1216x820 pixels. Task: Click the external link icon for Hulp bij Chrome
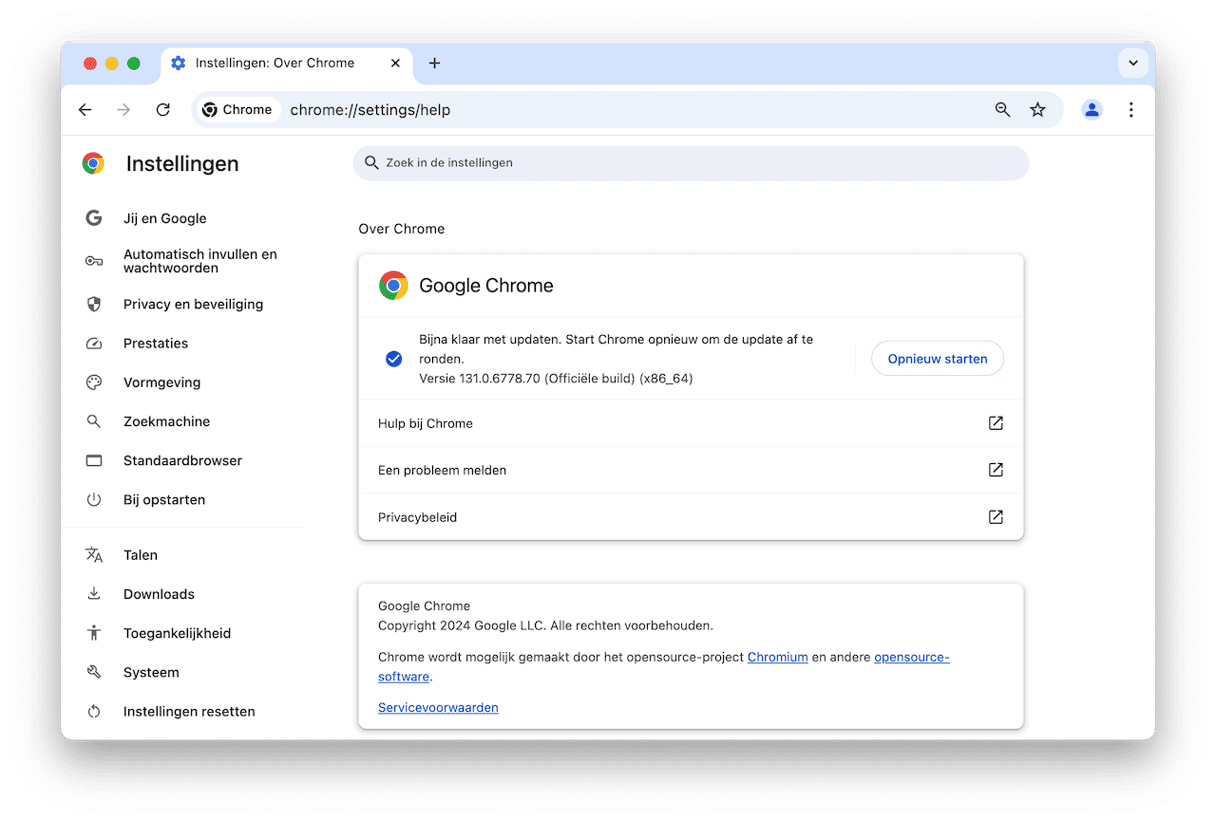pos(996,423)
